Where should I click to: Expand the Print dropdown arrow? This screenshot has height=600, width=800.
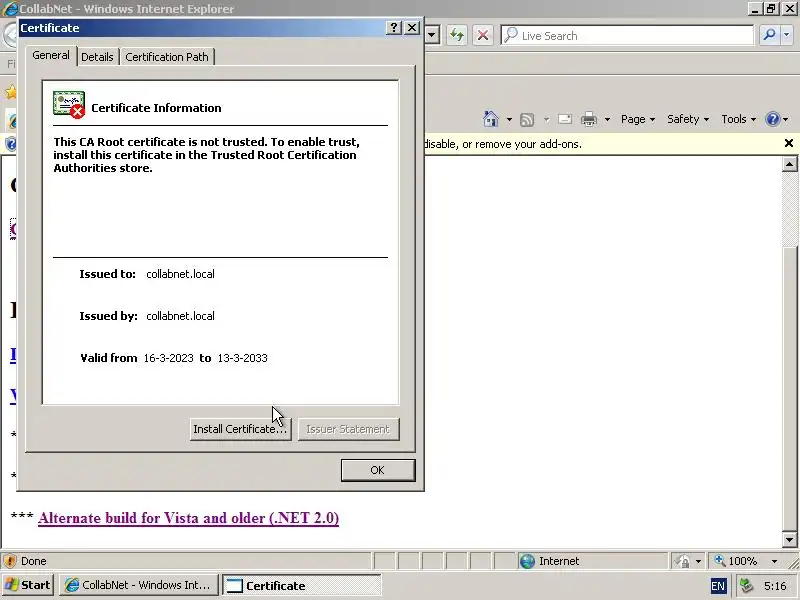click(607, 119)
